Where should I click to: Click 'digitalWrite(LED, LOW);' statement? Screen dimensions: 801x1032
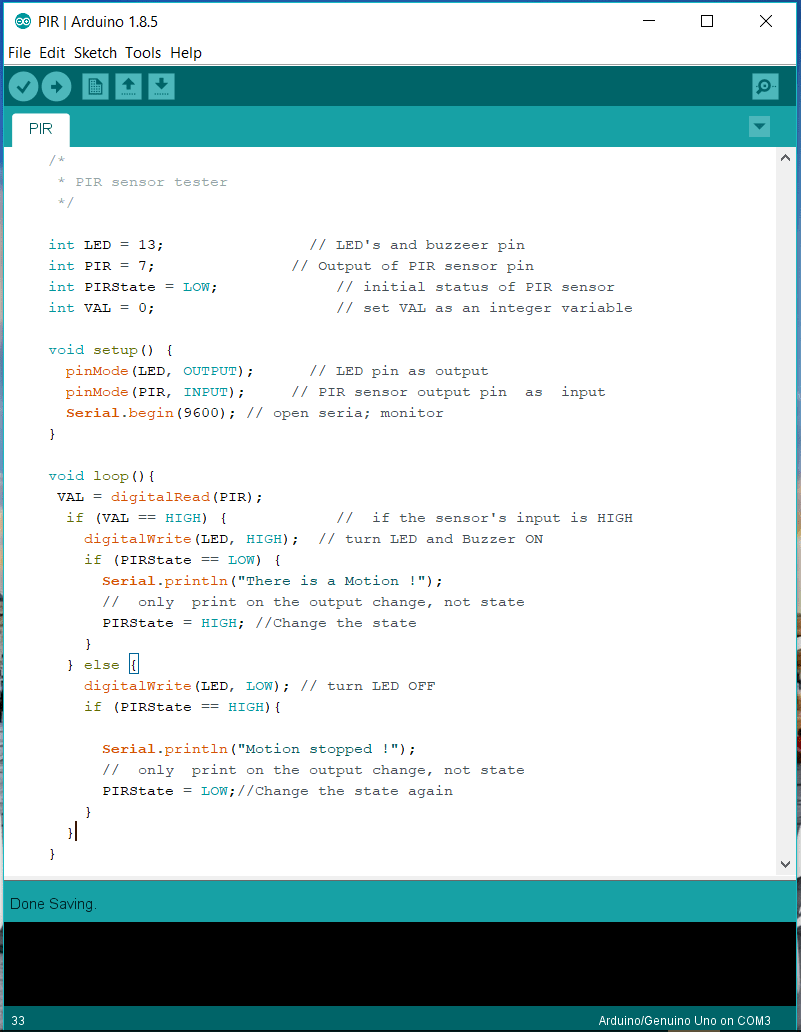[186, 686]
